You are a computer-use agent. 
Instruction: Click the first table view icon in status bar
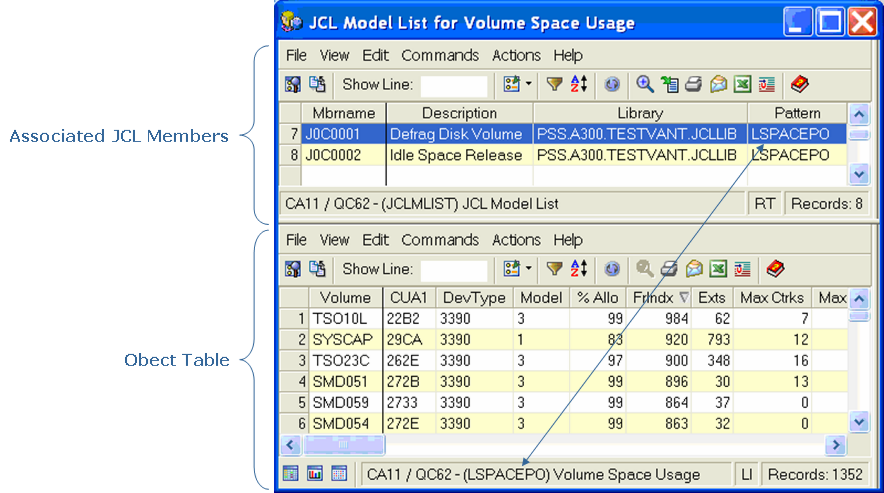tap(291, 474)
